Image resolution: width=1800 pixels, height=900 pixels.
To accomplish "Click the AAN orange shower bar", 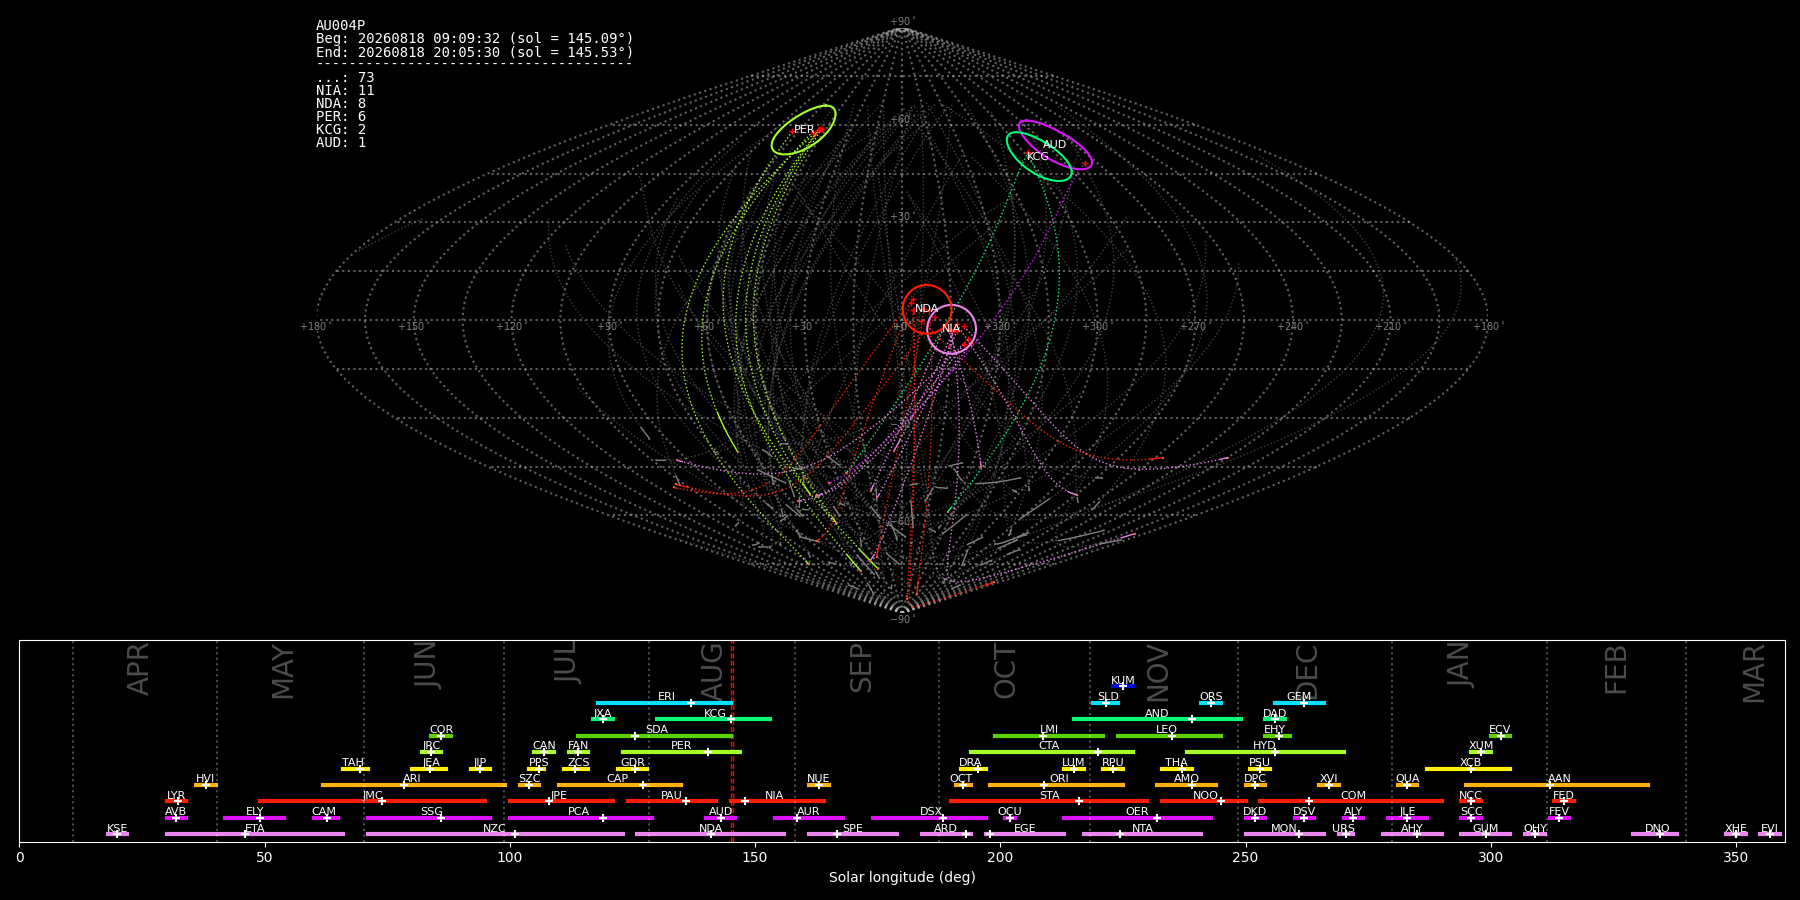I will (1557, 785).
